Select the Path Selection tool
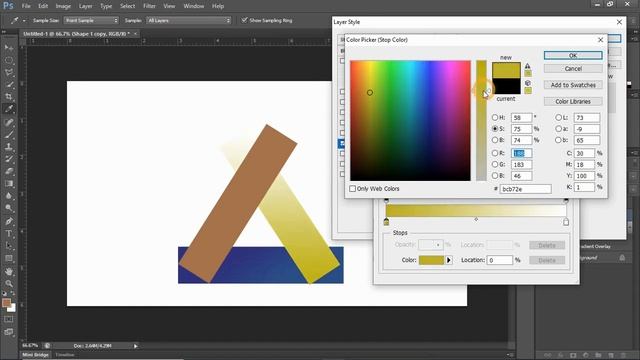 click(9, 246)
